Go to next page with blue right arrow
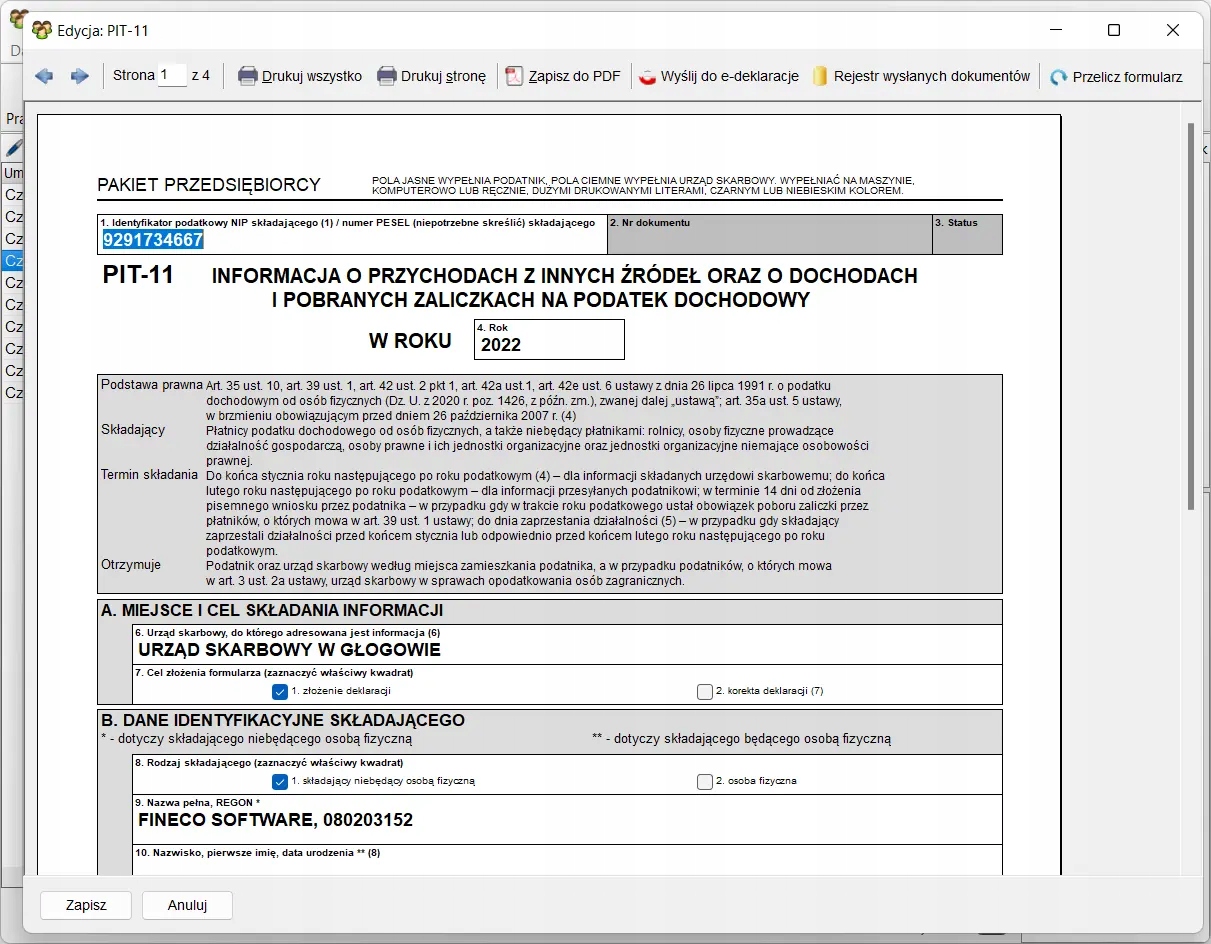 pyautogui.click(x=80, y=76)
